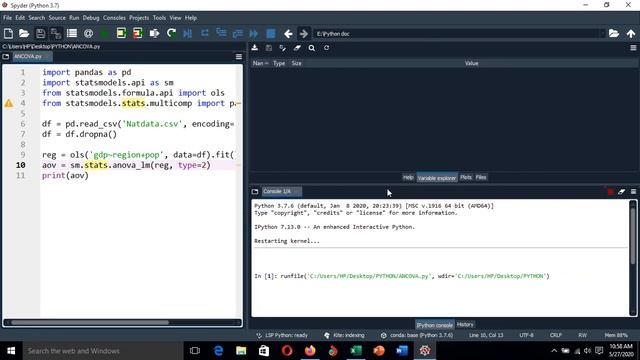Click the working directory path field
The width and height of the screenshot is (640, 360).
coord(459,34)
